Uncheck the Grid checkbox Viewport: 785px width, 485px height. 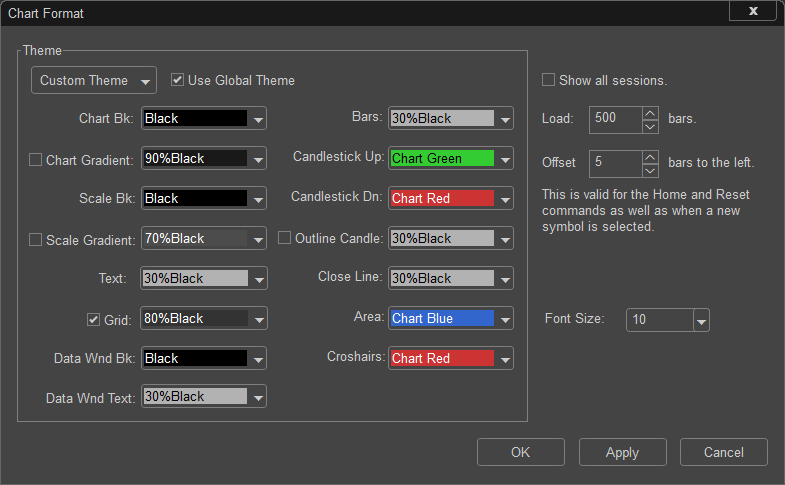coord(94,319)
